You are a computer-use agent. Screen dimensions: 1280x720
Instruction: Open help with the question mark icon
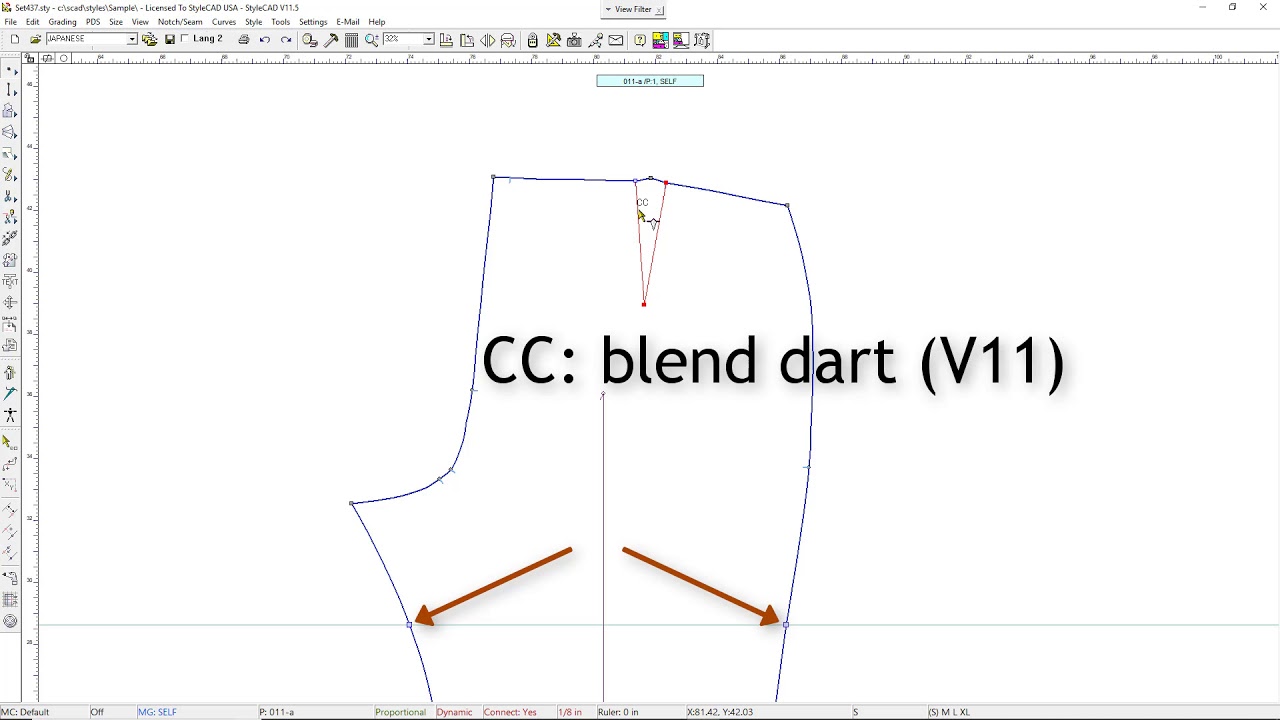click(640, 40)
